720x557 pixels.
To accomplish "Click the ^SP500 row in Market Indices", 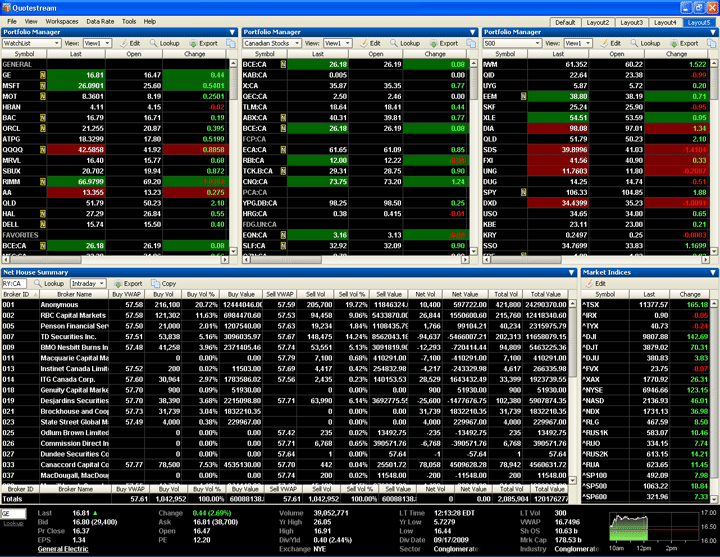I will pyautogui.click(x=646, y=486).
